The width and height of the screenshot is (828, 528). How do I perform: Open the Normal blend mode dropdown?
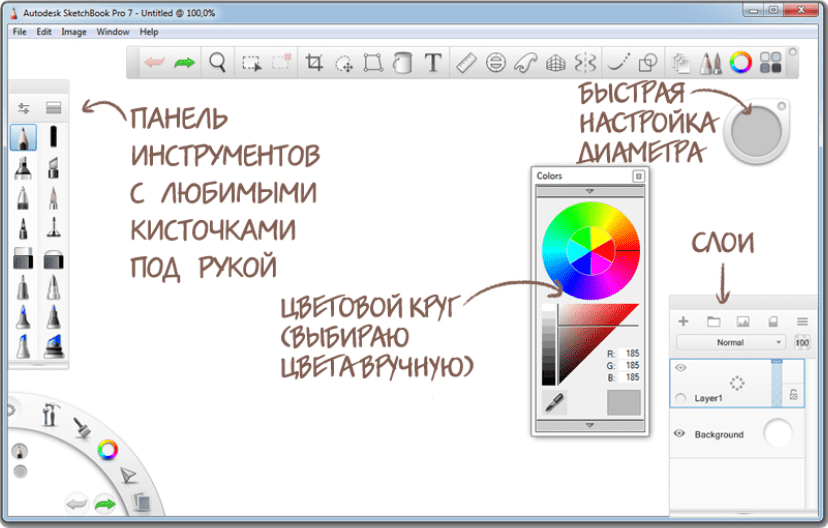coord(730,342)
